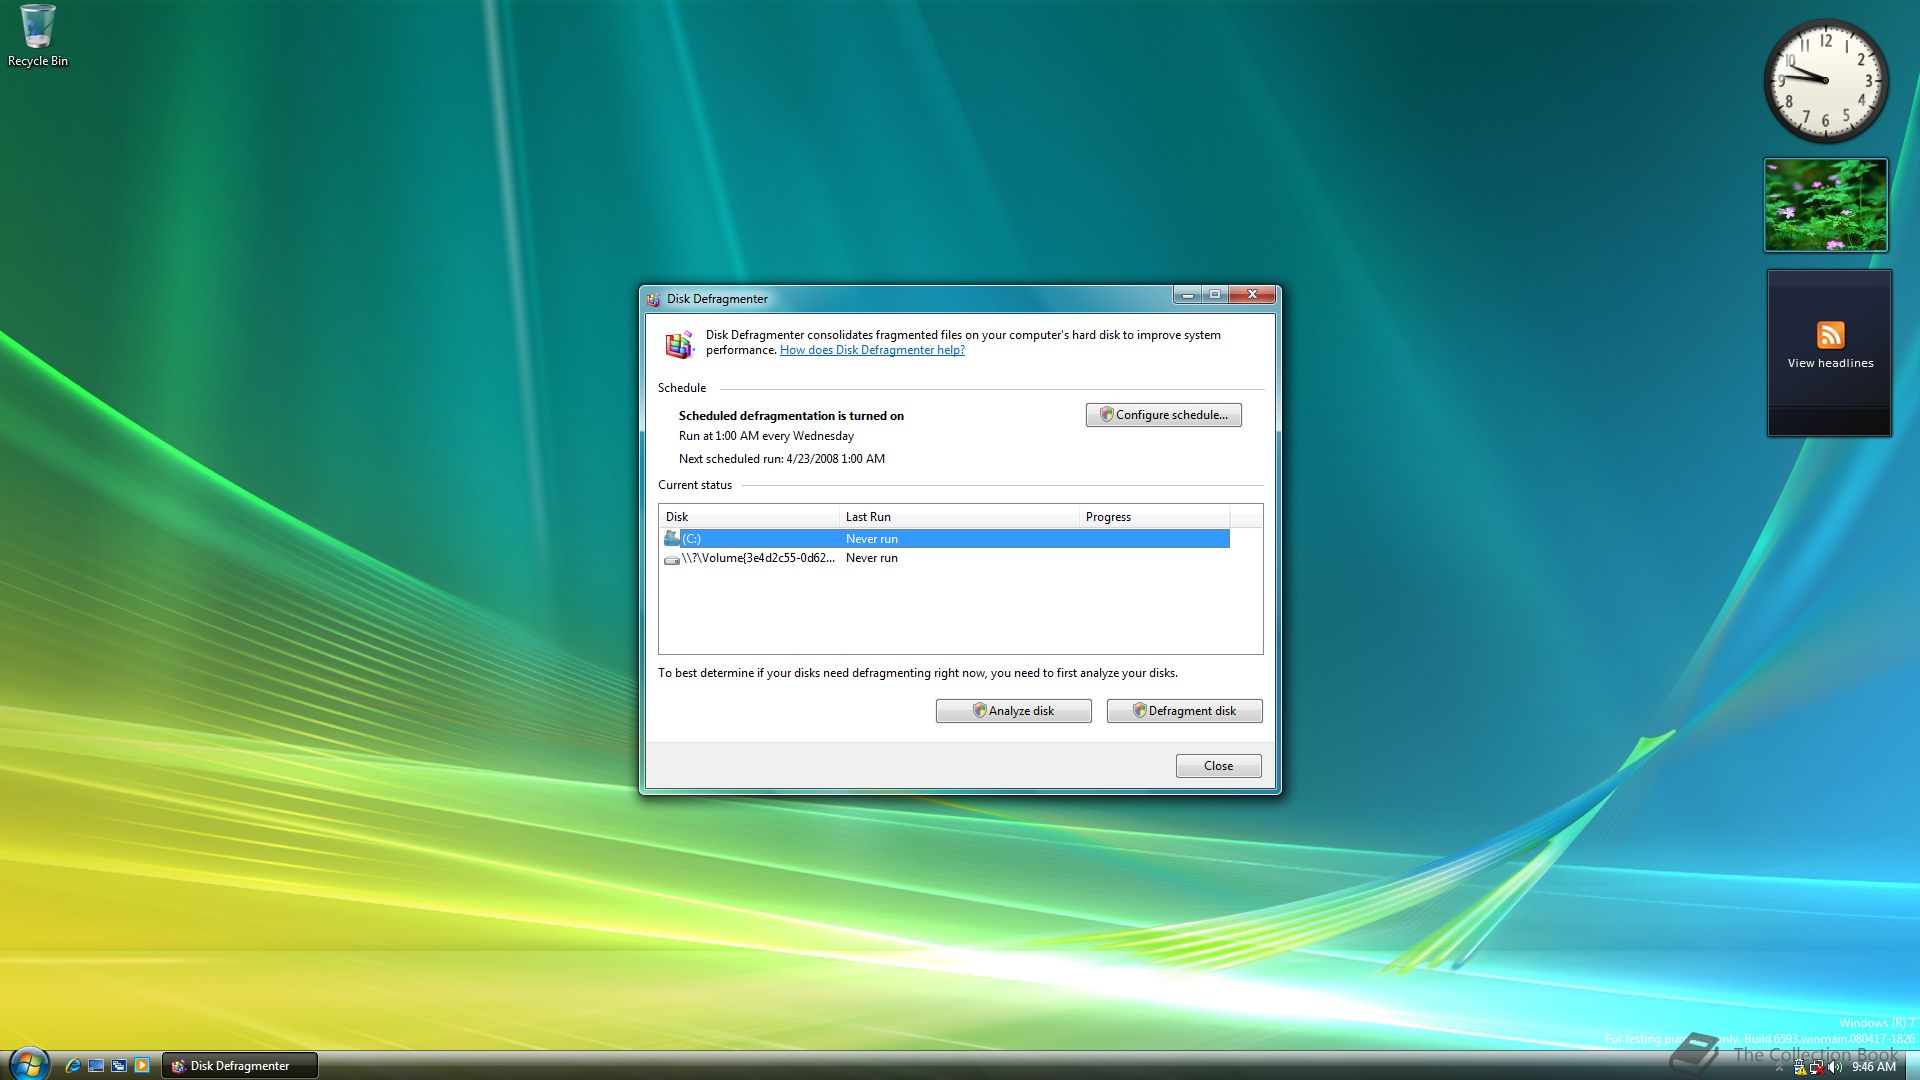Click the Close button at dialog bottom

(x=1218, y=766)
